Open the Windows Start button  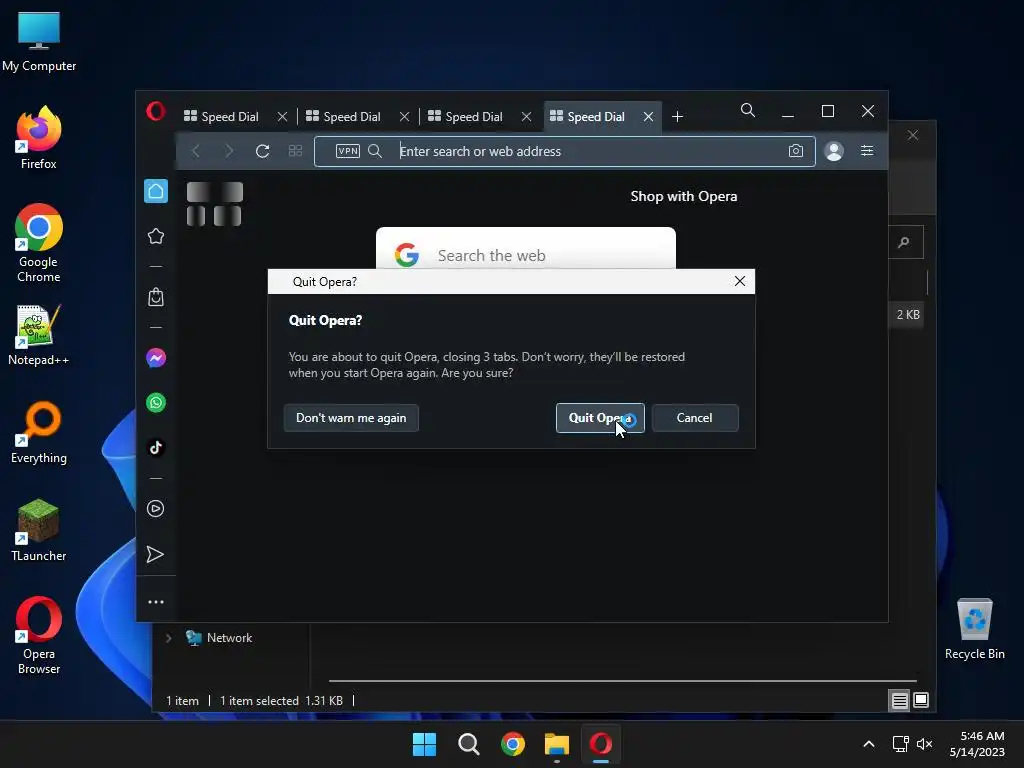[424, 744]
